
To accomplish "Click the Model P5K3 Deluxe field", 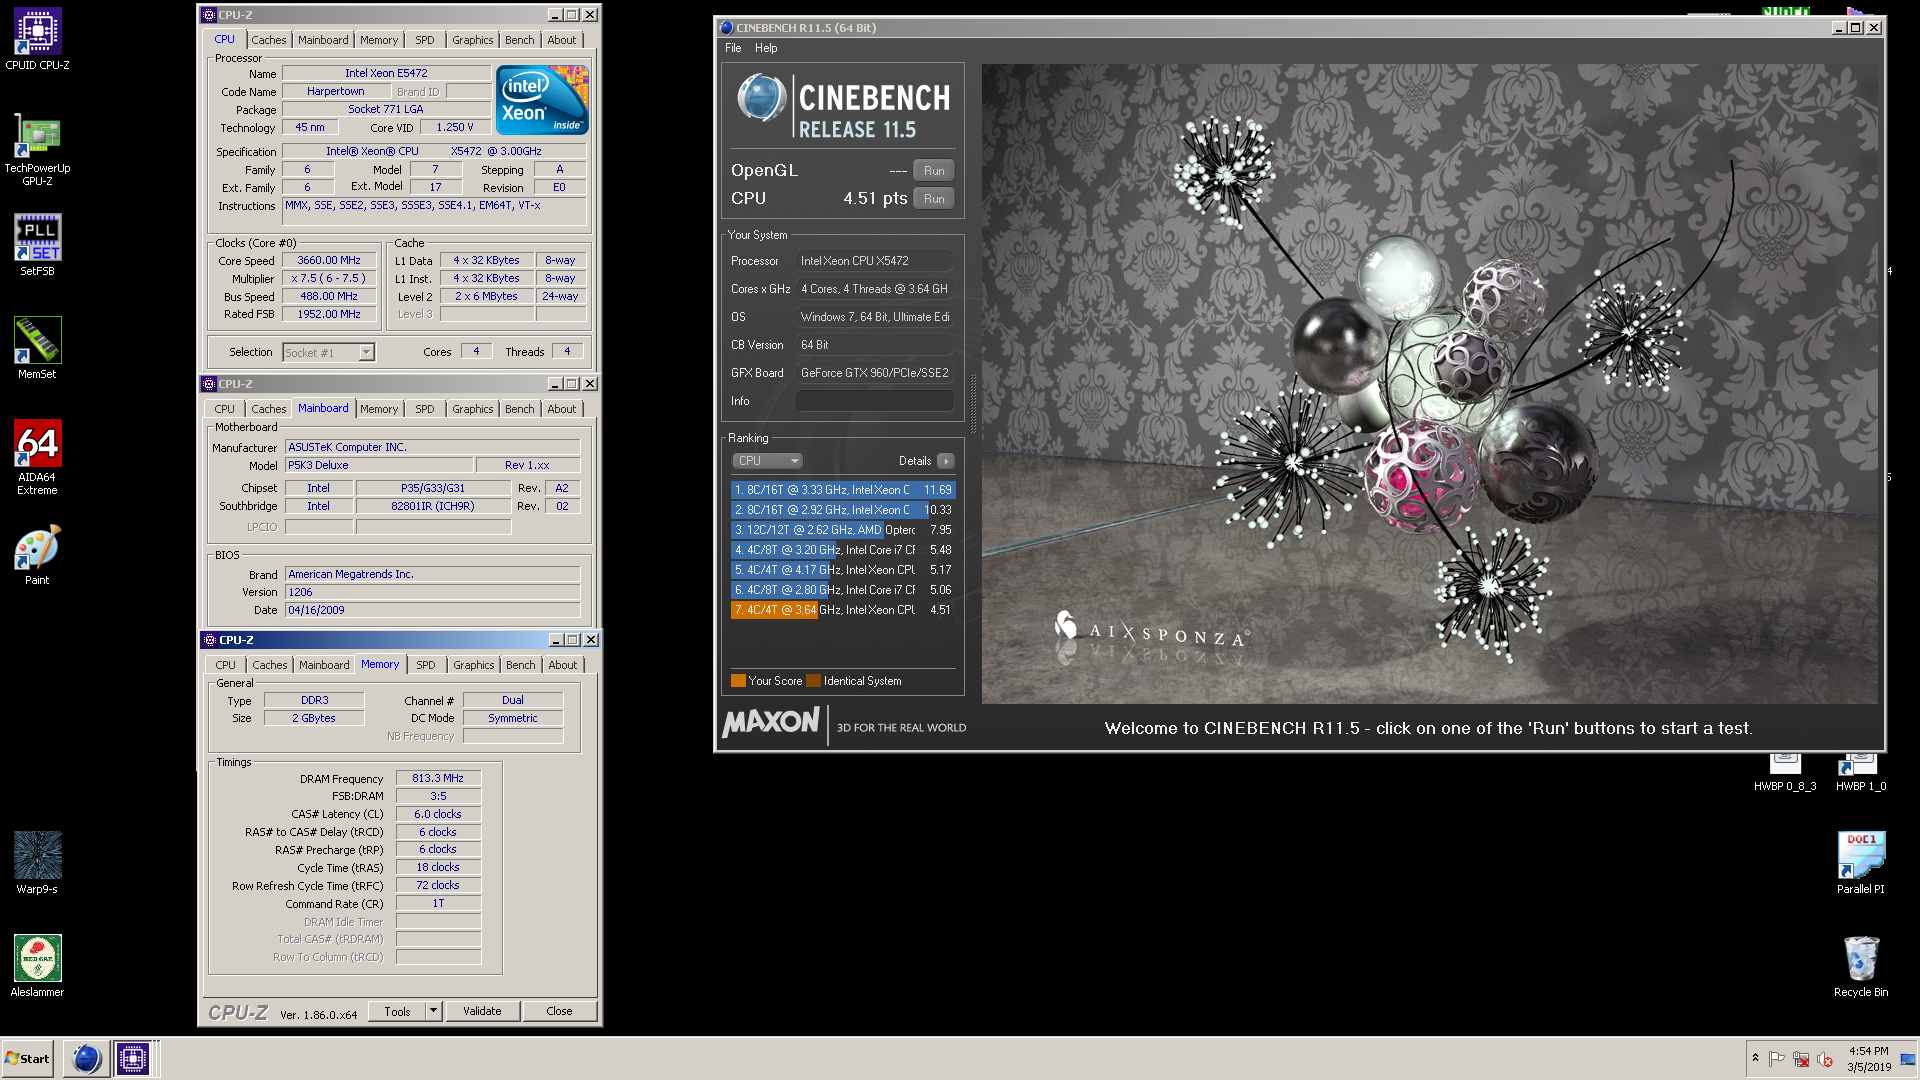I will point(379,465).
